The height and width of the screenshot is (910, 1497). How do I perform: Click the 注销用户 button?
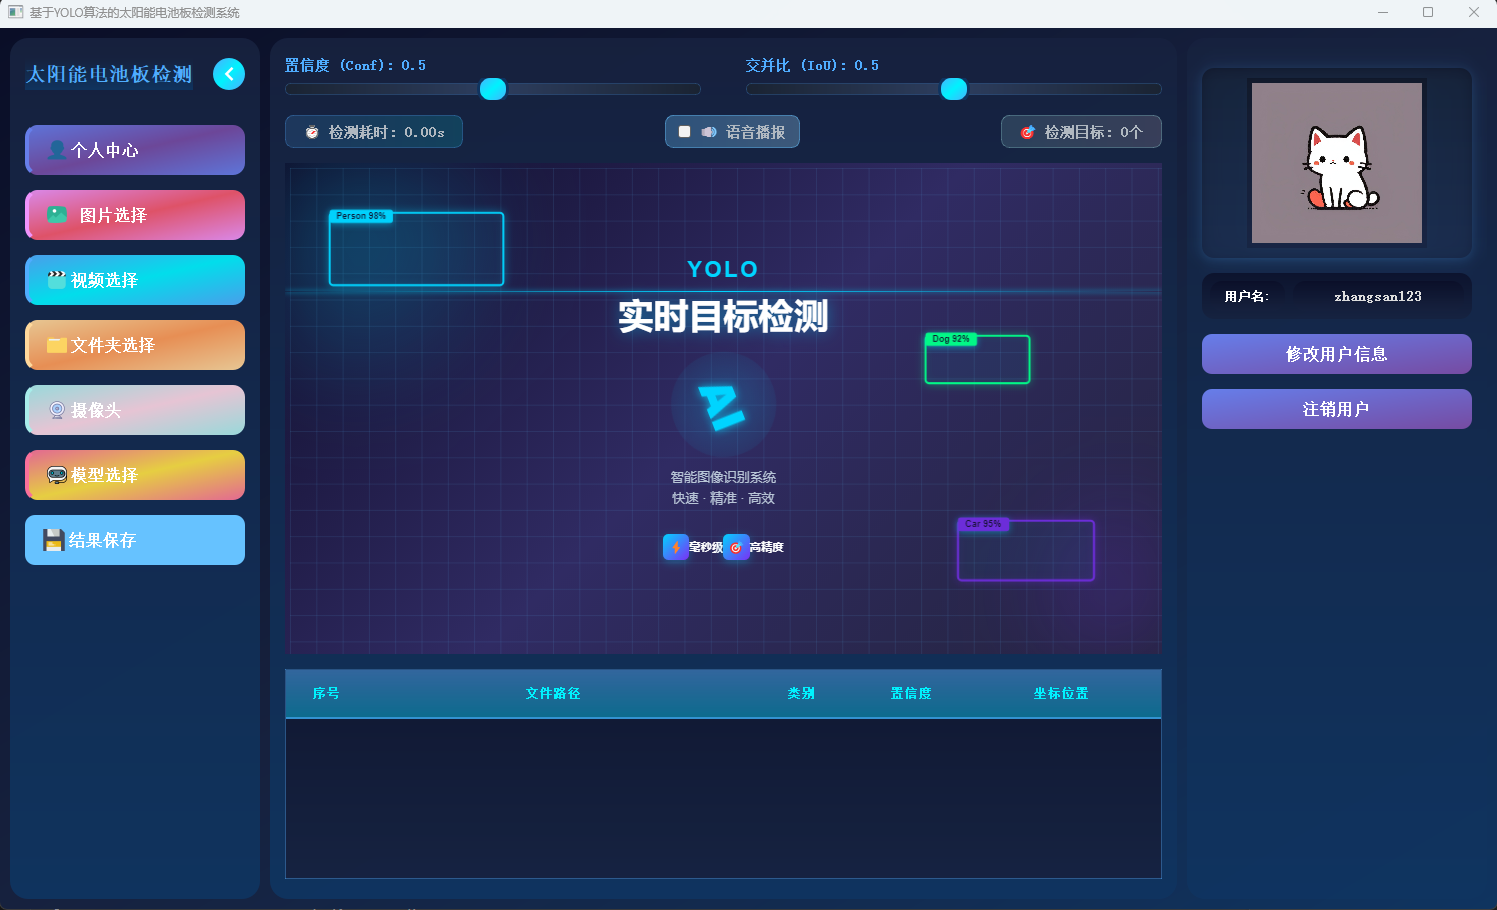point(1336,409)
